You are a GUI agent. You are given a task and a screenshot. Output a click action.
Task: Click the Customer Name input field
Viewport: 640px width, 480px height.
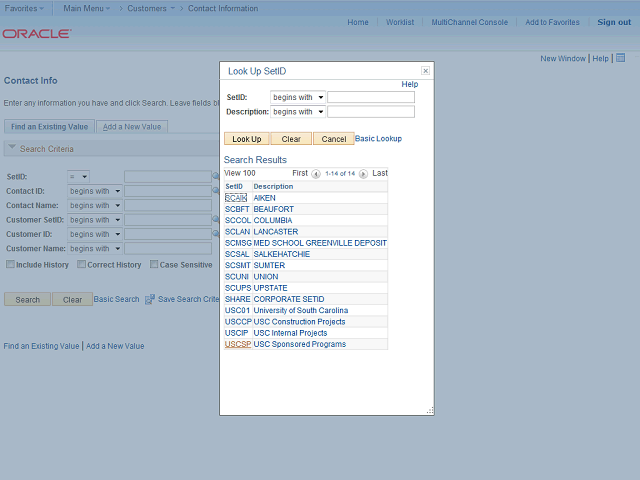pyautogui.click(x=168, y=249)
